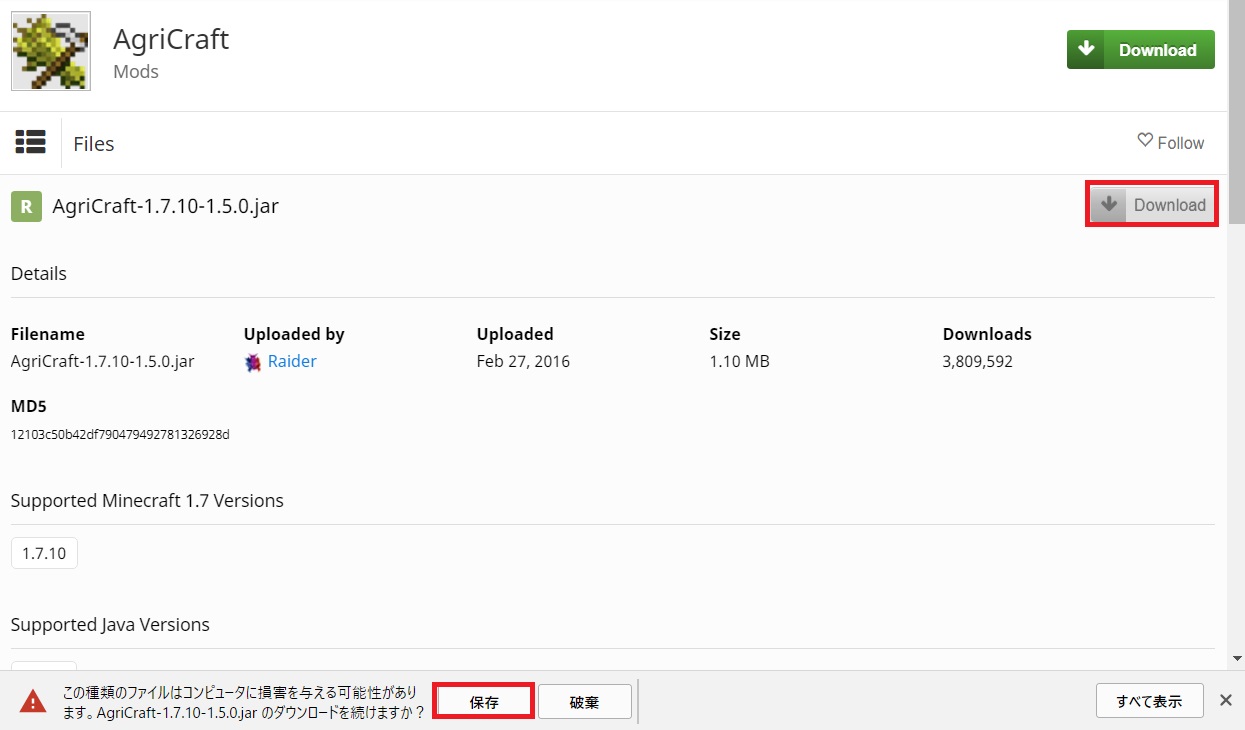Click the scrollbar down arrow
Screen dimensions: 1245x730
tap(1237, 658)
